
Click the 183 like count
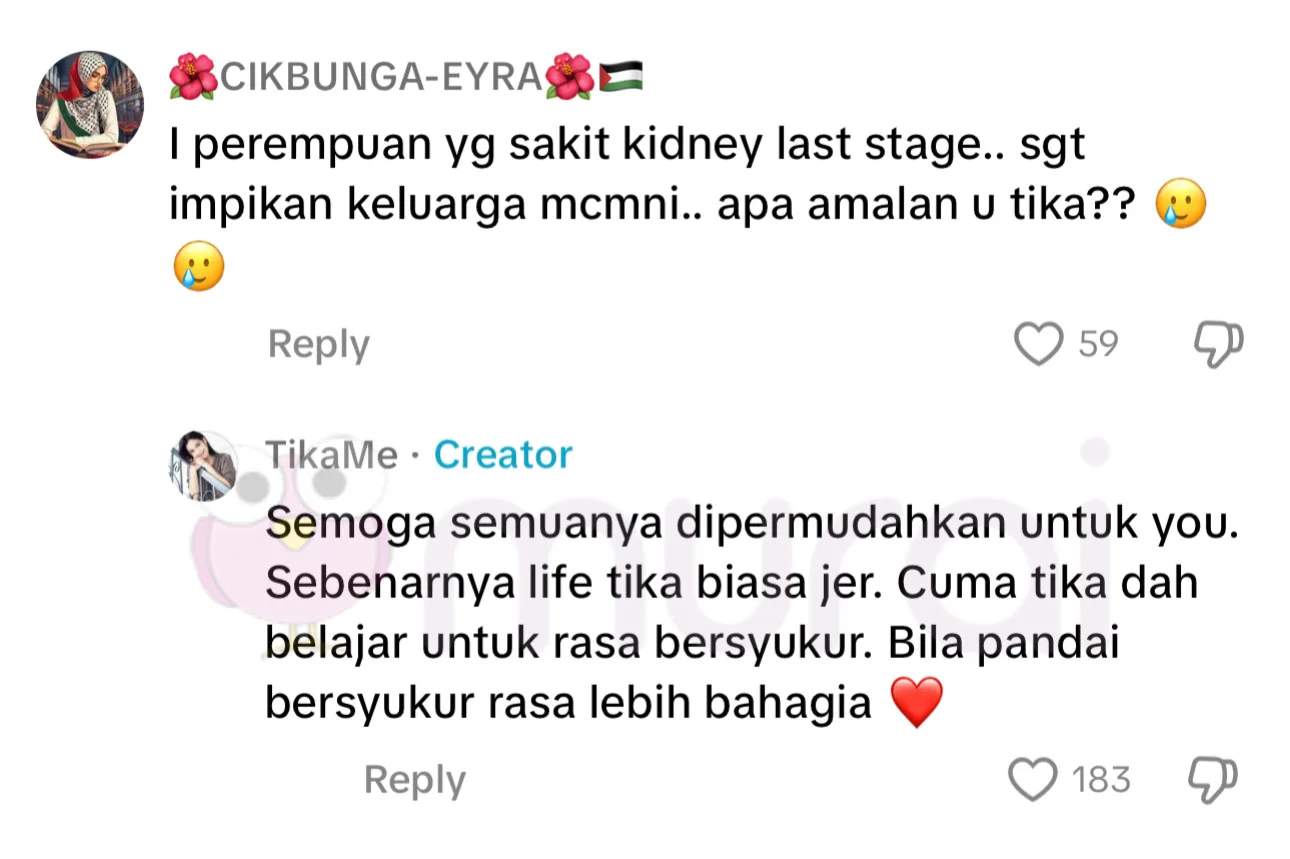click(x=1101, y=780)
